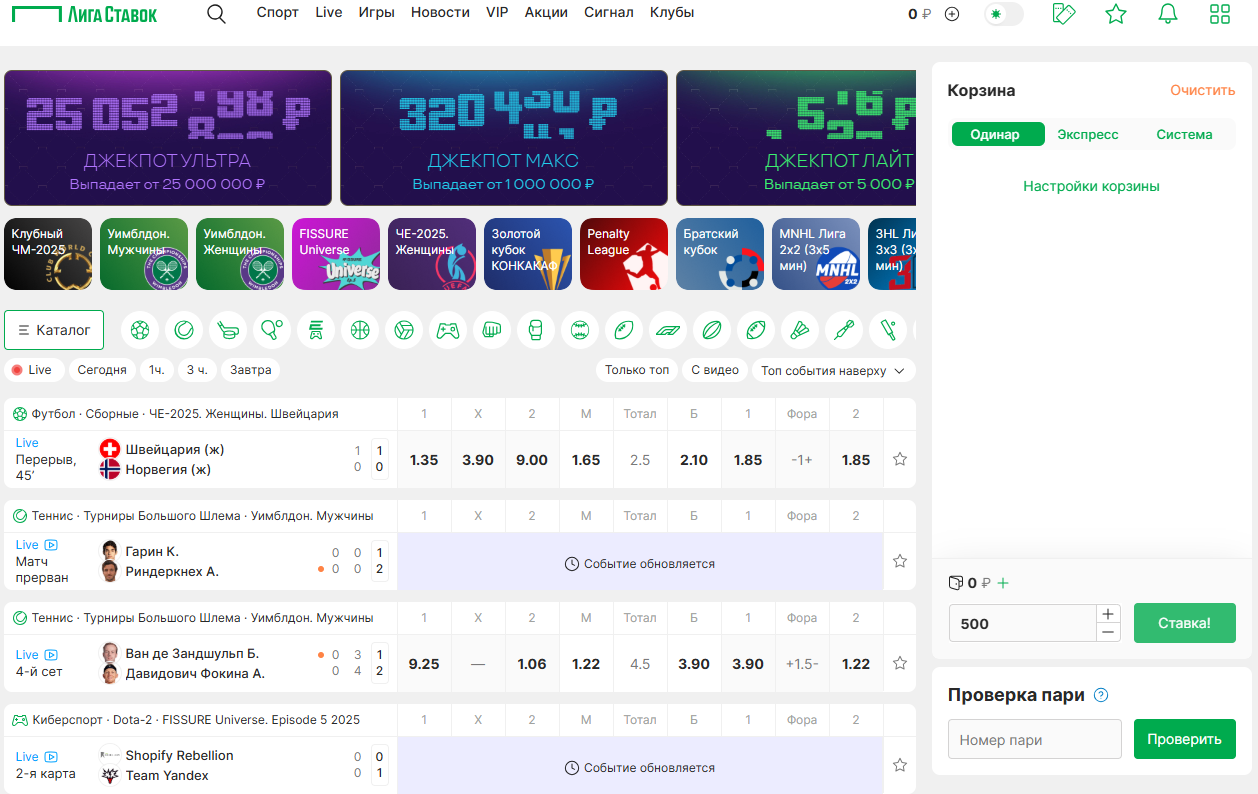
Task: Click the Проверить button
Action: [x=1185, y=739]
